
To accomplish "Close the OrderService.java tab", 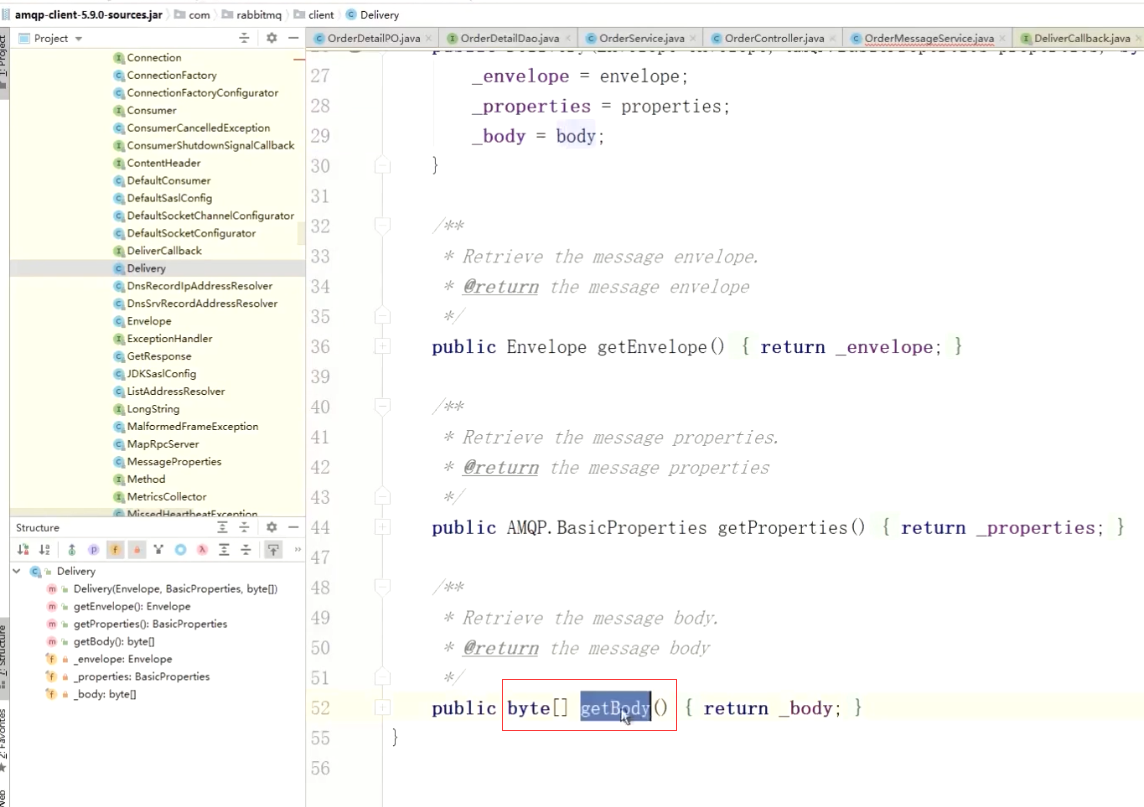I will (692, 38).
